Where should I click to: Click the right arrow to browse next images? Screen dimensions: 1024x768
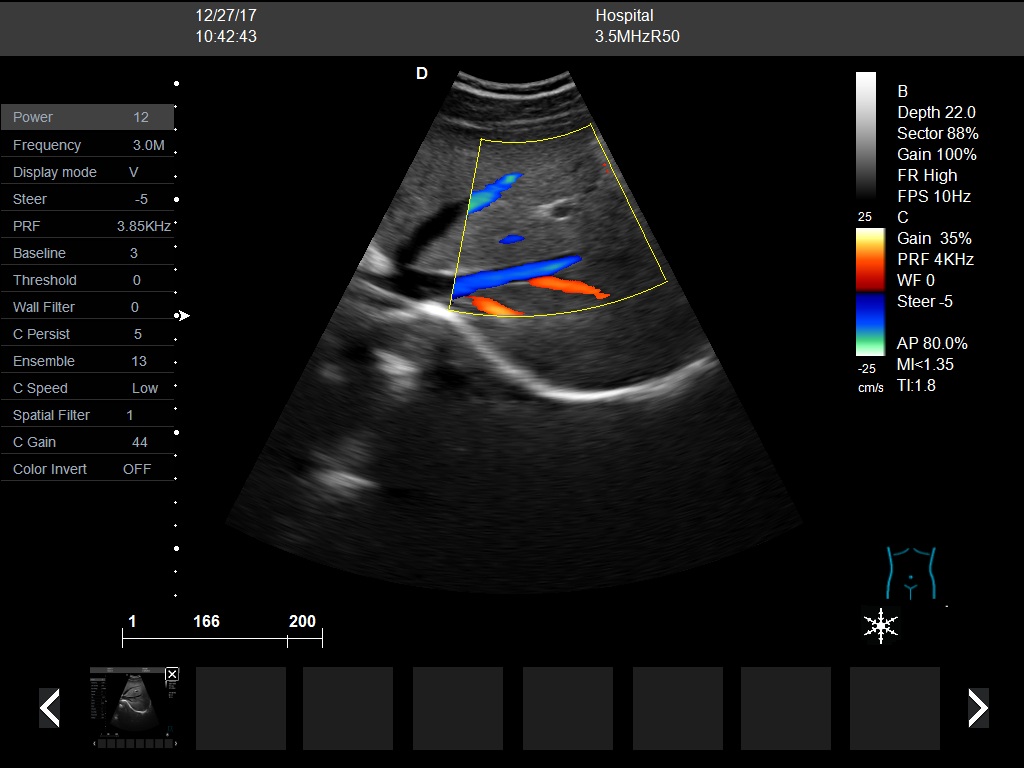[977, 708]
